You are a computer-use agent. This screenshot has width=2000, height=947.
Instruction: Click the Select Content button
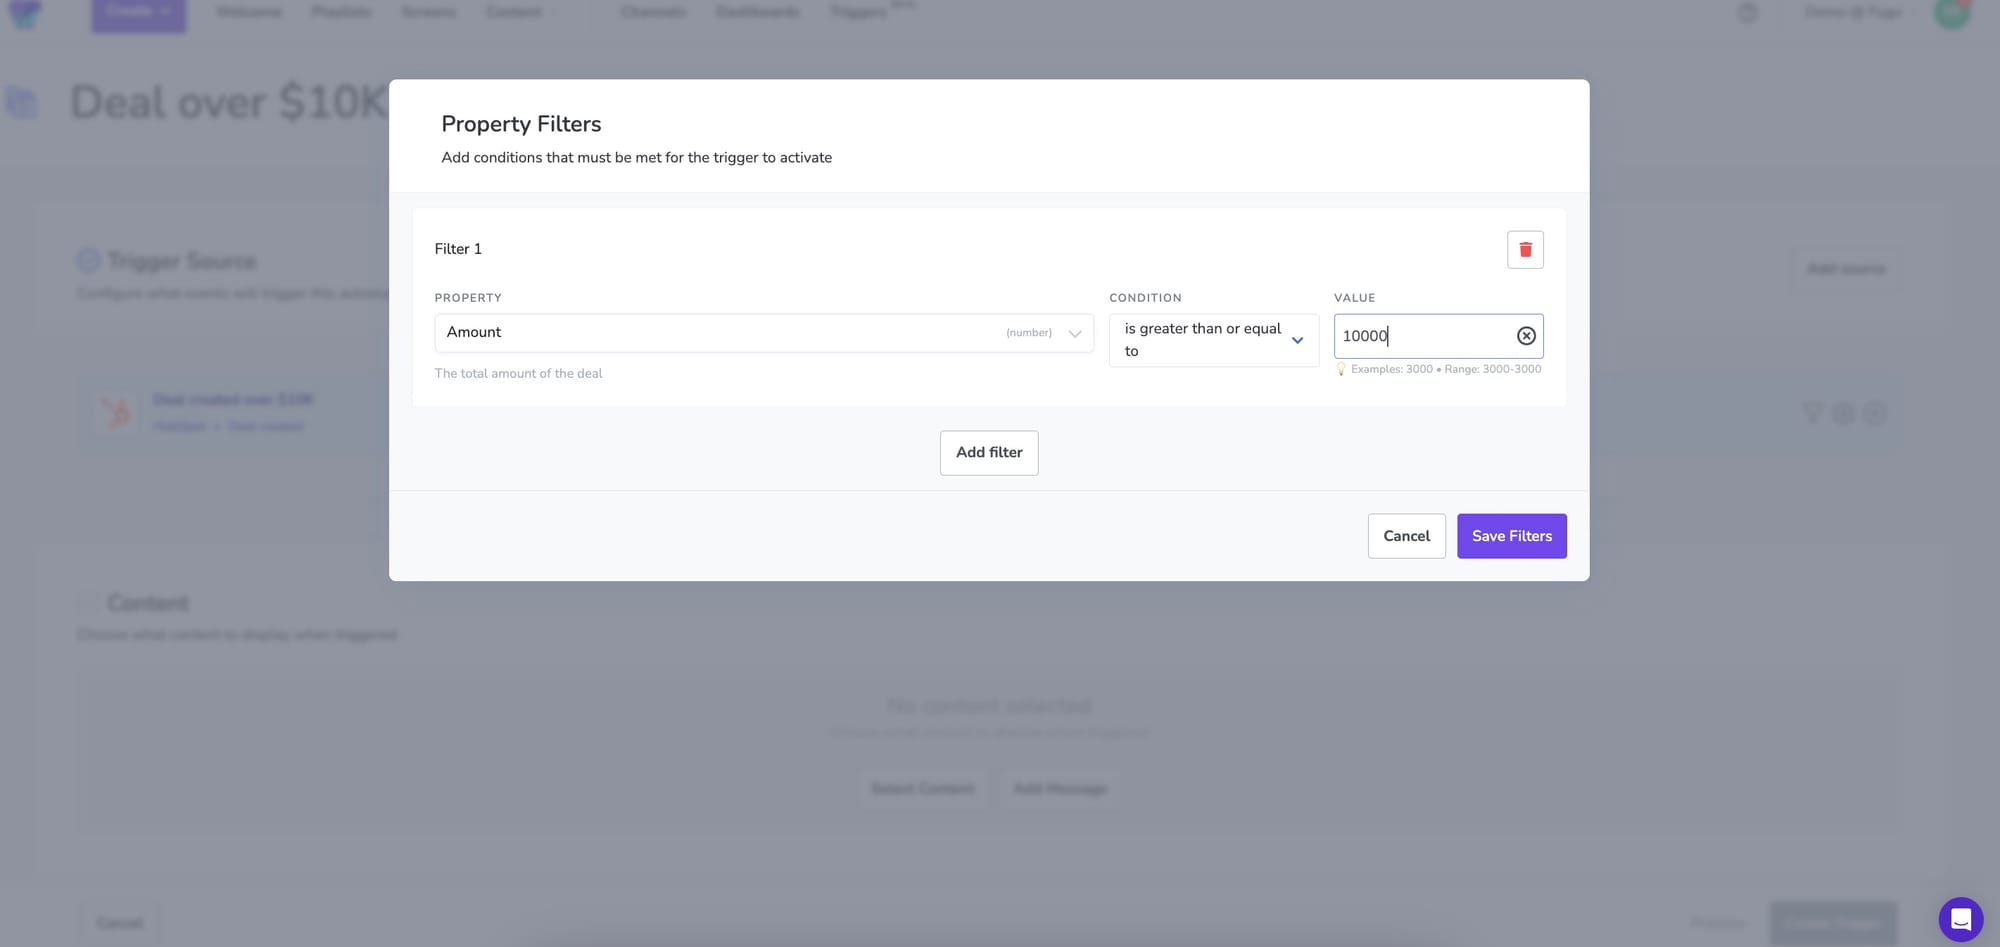coord(922,789)
